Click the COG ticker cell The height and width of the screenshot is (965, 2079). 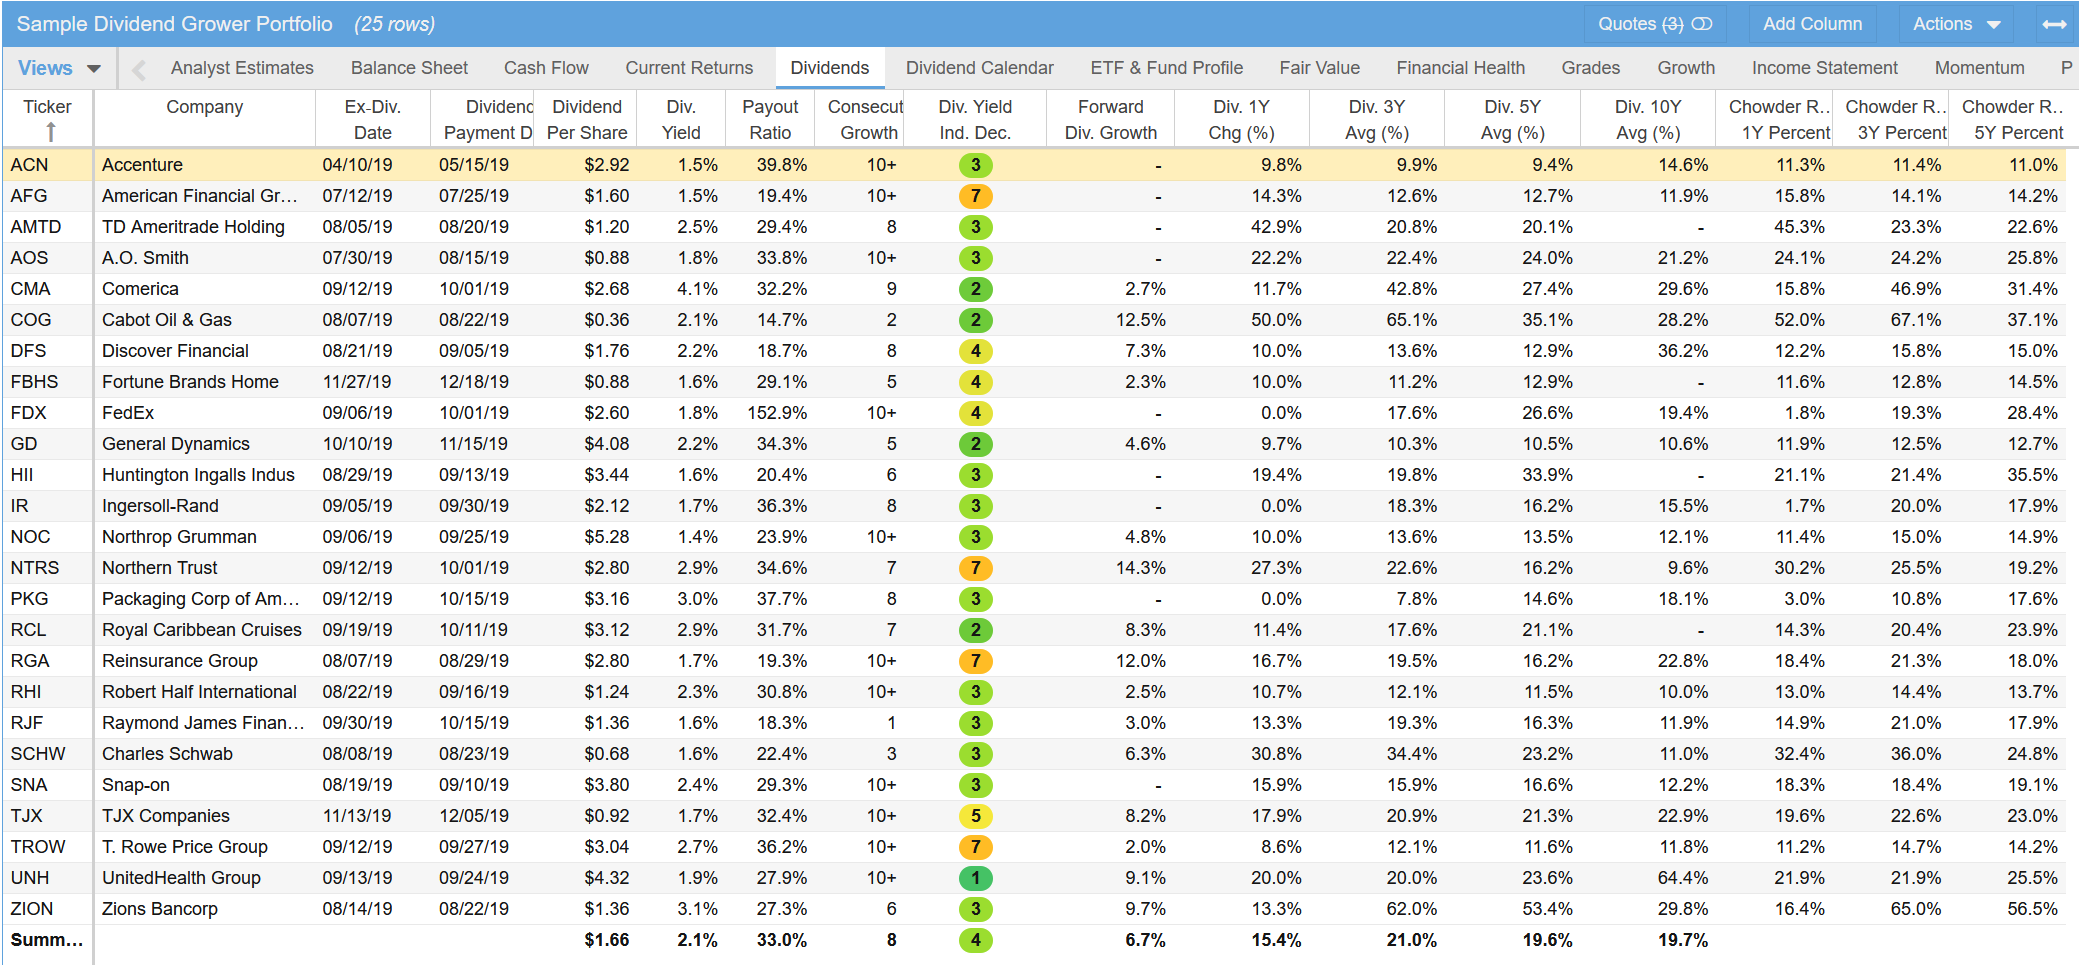tap(47, 320)
